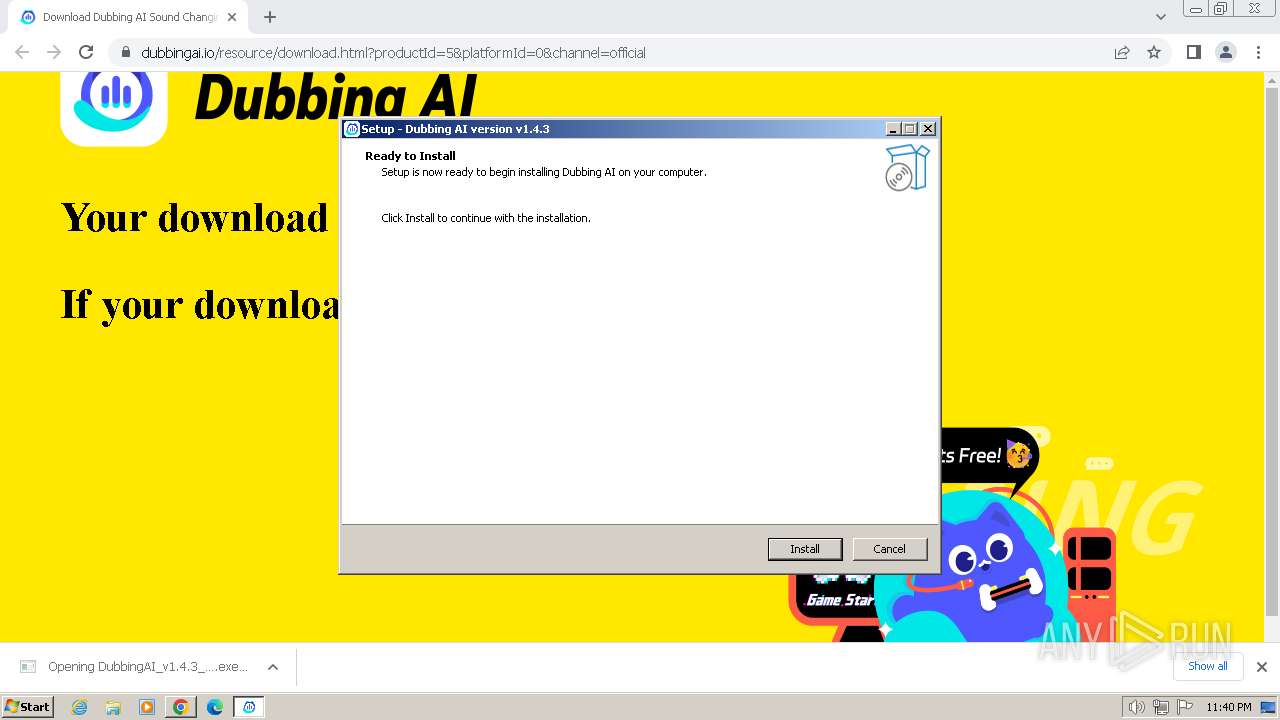
Task: Share this page via share icon
Action: [1122, 52]
